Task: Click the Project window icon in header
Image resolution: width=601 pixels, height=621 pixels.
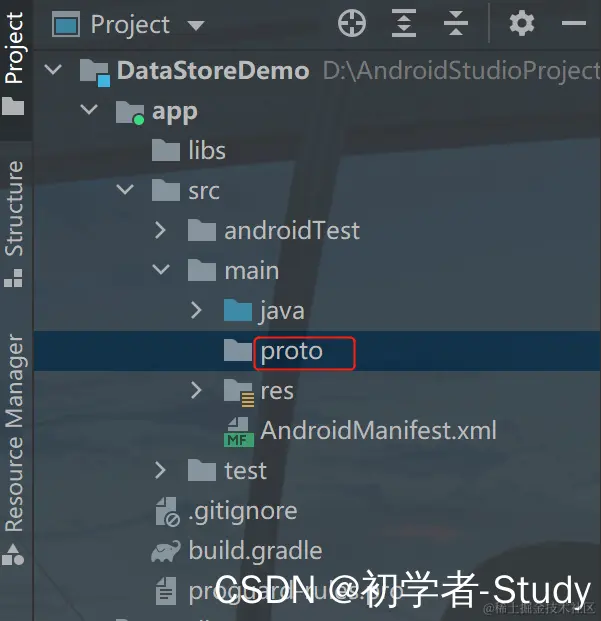Action: [x=66, y=24]
